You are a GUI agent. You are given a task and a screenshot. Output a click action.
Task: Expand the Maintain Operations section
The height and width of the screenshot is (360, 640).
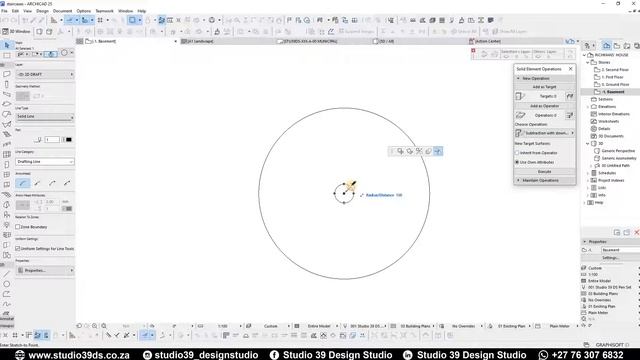point(518,180)
